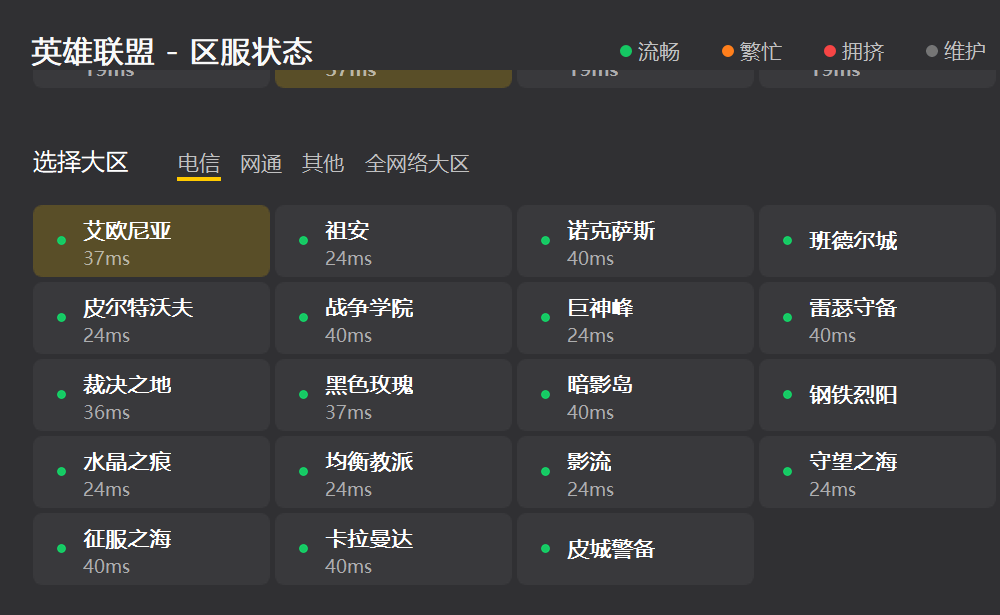Choose the 祖安 server

(393, 241)
